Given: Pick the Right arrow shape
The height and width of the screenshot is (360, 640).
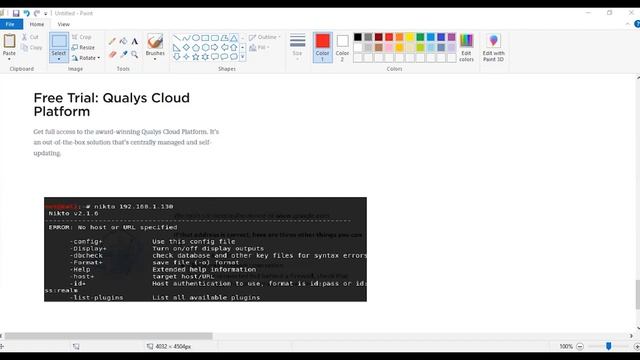Looking at the screenshot, I should (x=215, y=47).
